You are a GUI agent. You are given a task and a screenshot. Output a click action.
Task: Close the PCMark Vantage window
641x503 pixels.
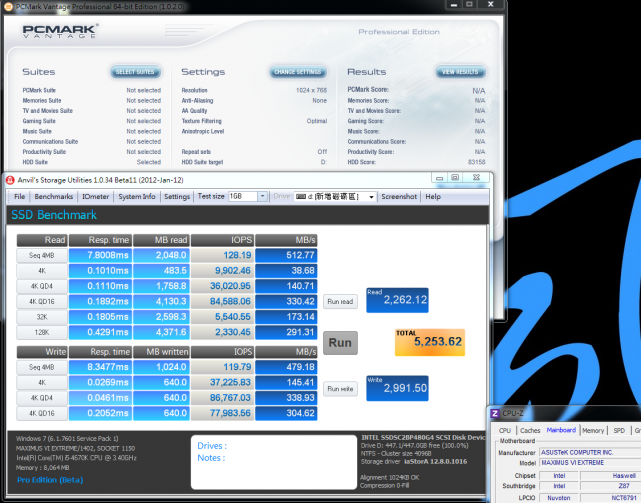tap(491, 4)
